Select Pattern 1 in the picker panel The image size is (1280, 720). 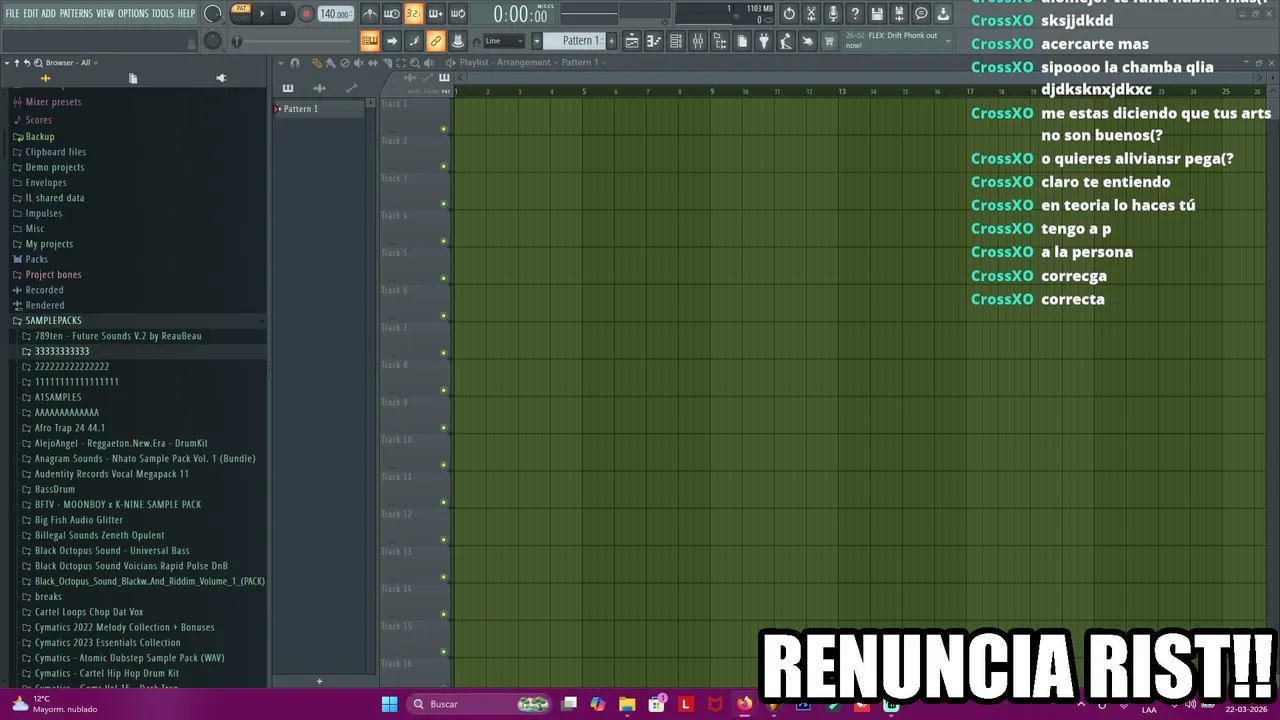[319, 109]
